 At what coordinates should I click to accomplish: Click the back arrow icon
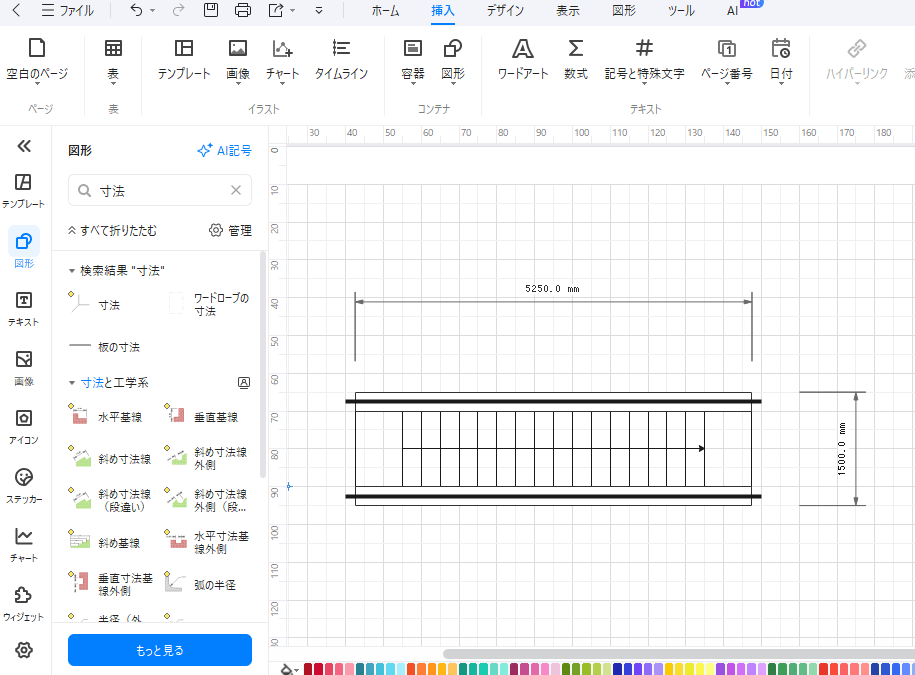tap(16, 10)
